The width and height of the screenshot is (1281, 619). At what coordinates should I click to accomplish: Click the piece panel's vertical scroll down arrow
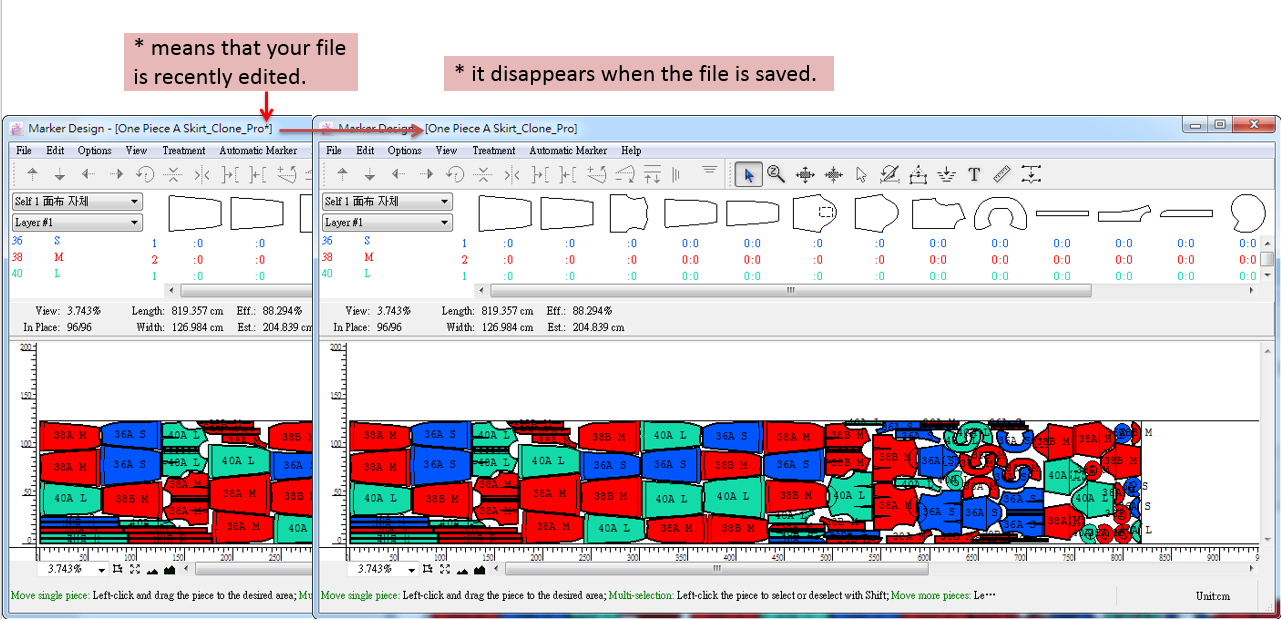pyautogui.click(x=1267, y=275)
